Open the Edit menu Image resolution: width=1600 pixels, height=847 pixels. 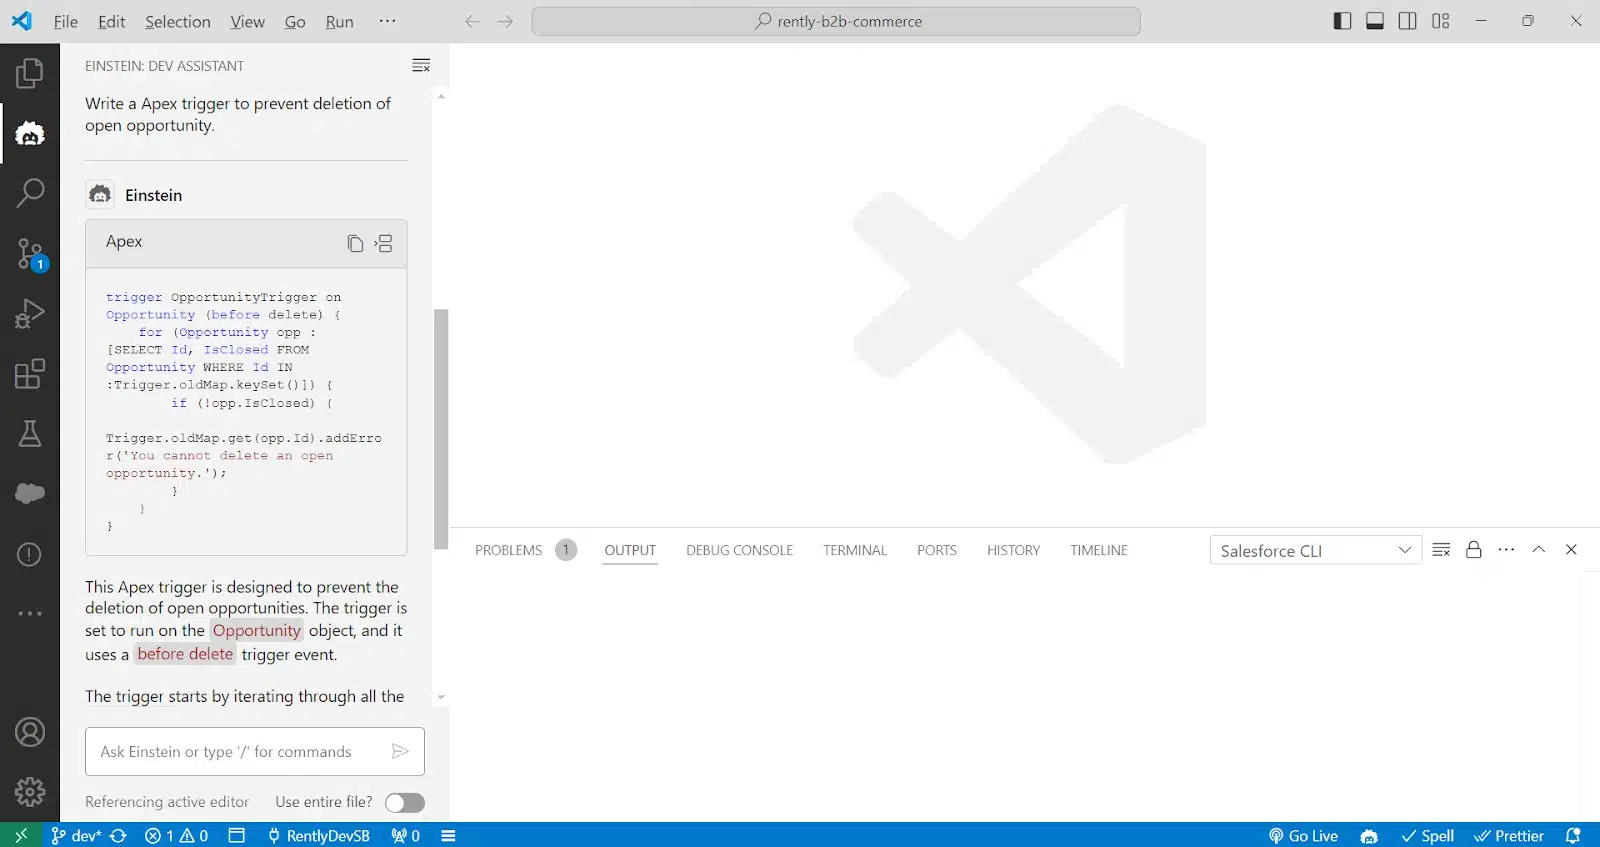112,21
